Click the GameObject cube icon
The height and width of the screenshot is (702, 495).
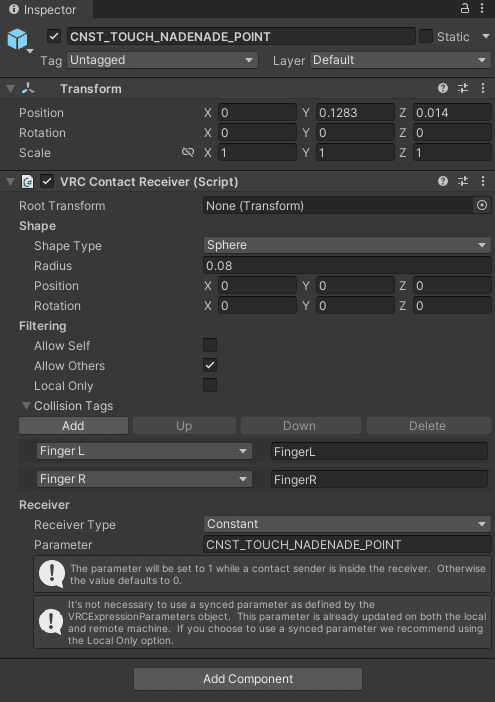17,39
